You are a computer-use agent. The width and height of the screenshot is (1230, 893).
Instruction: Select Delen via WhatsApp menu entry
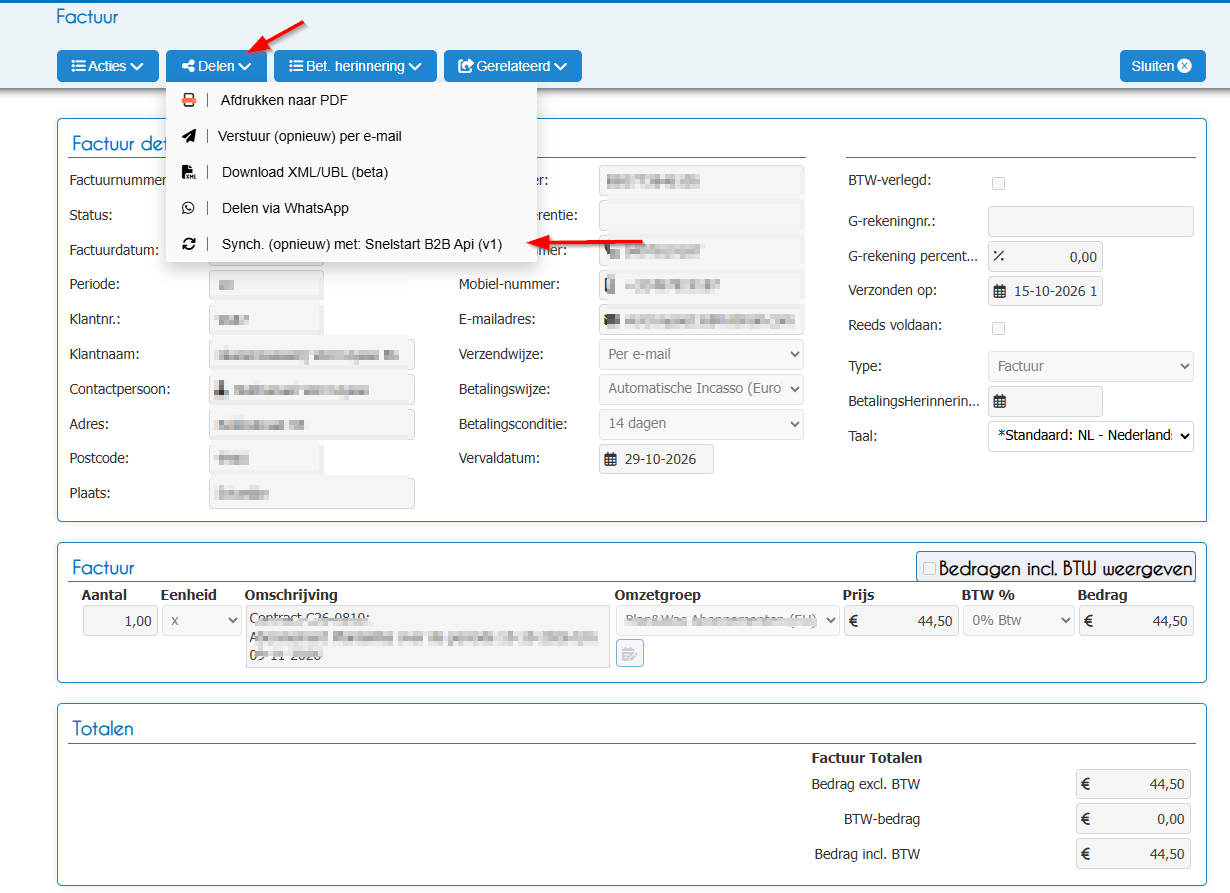(x=351, y=208)
